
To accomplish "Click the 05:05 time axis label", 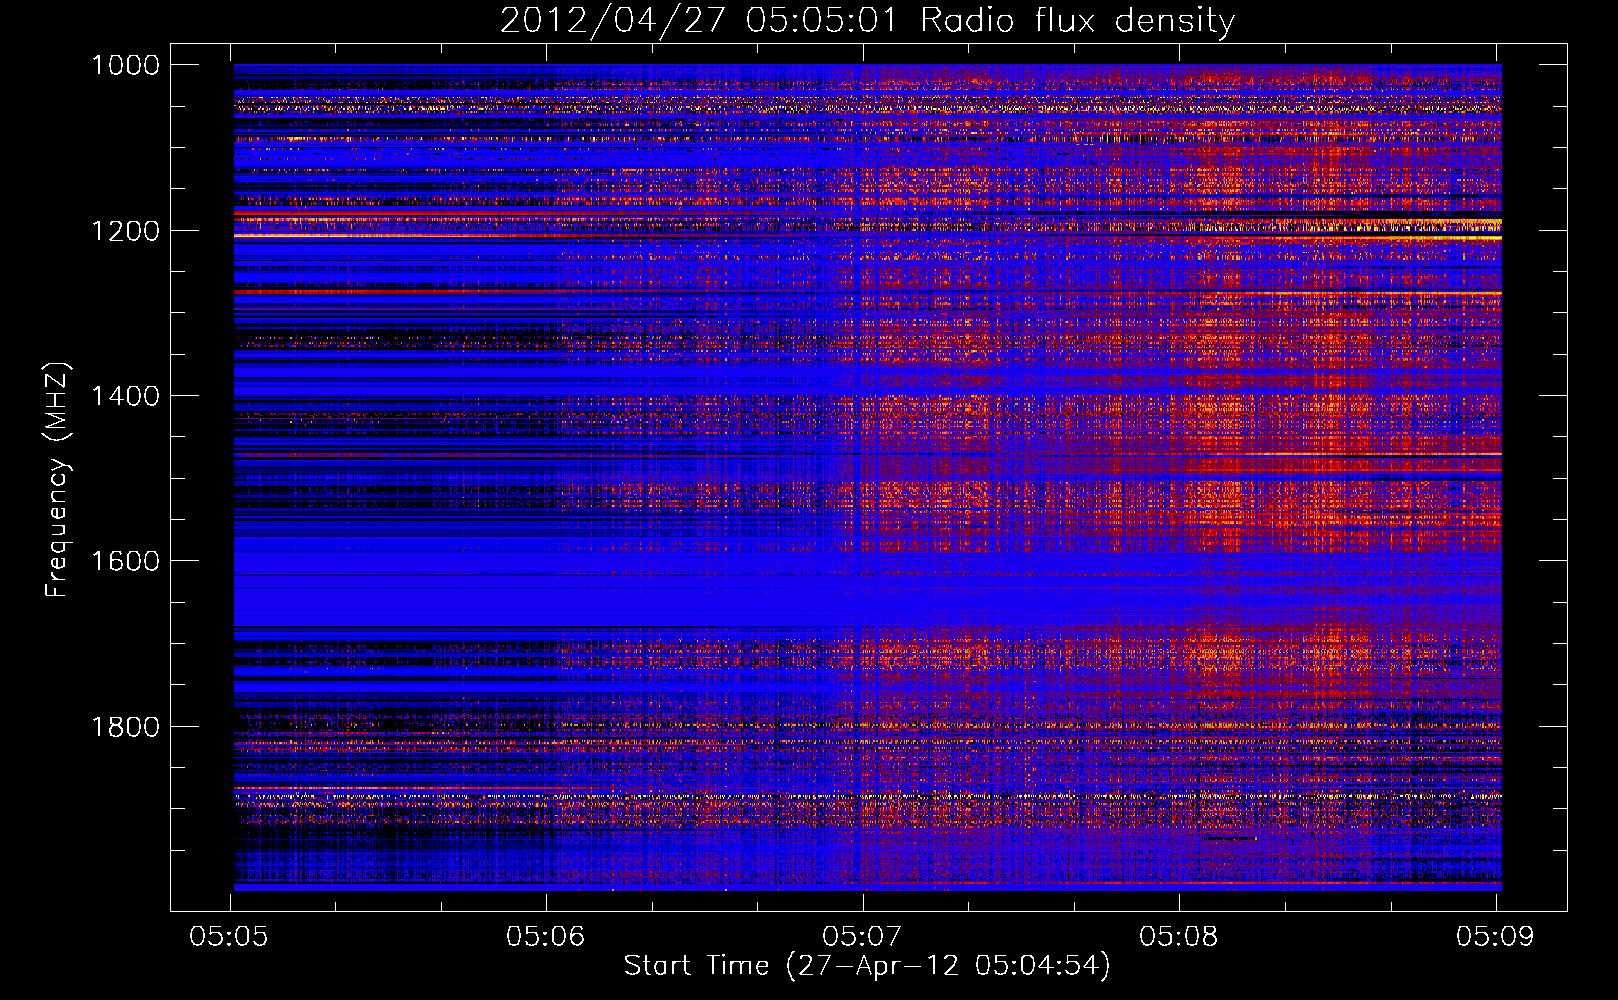I will click(x=228, y=936).
